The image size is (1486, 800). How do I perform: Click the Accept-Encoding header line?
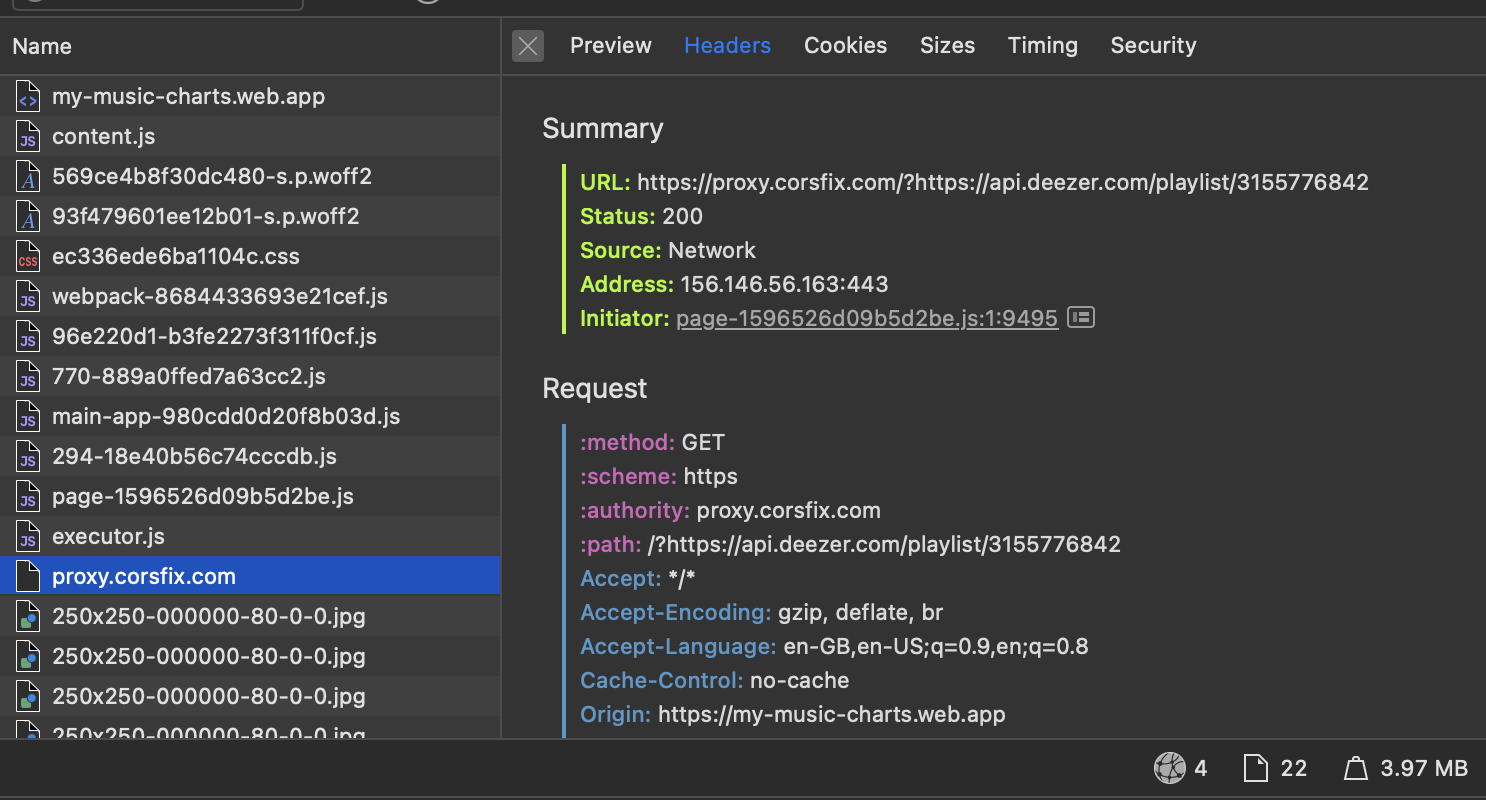762,613
